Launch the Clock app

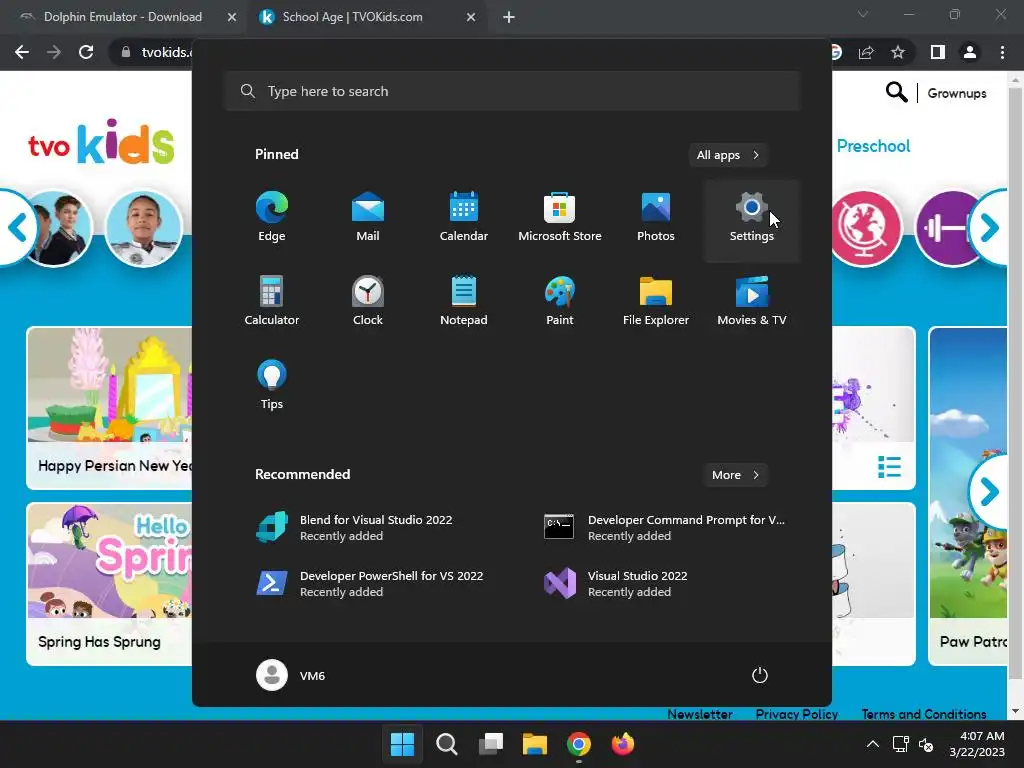click(368, 301)
